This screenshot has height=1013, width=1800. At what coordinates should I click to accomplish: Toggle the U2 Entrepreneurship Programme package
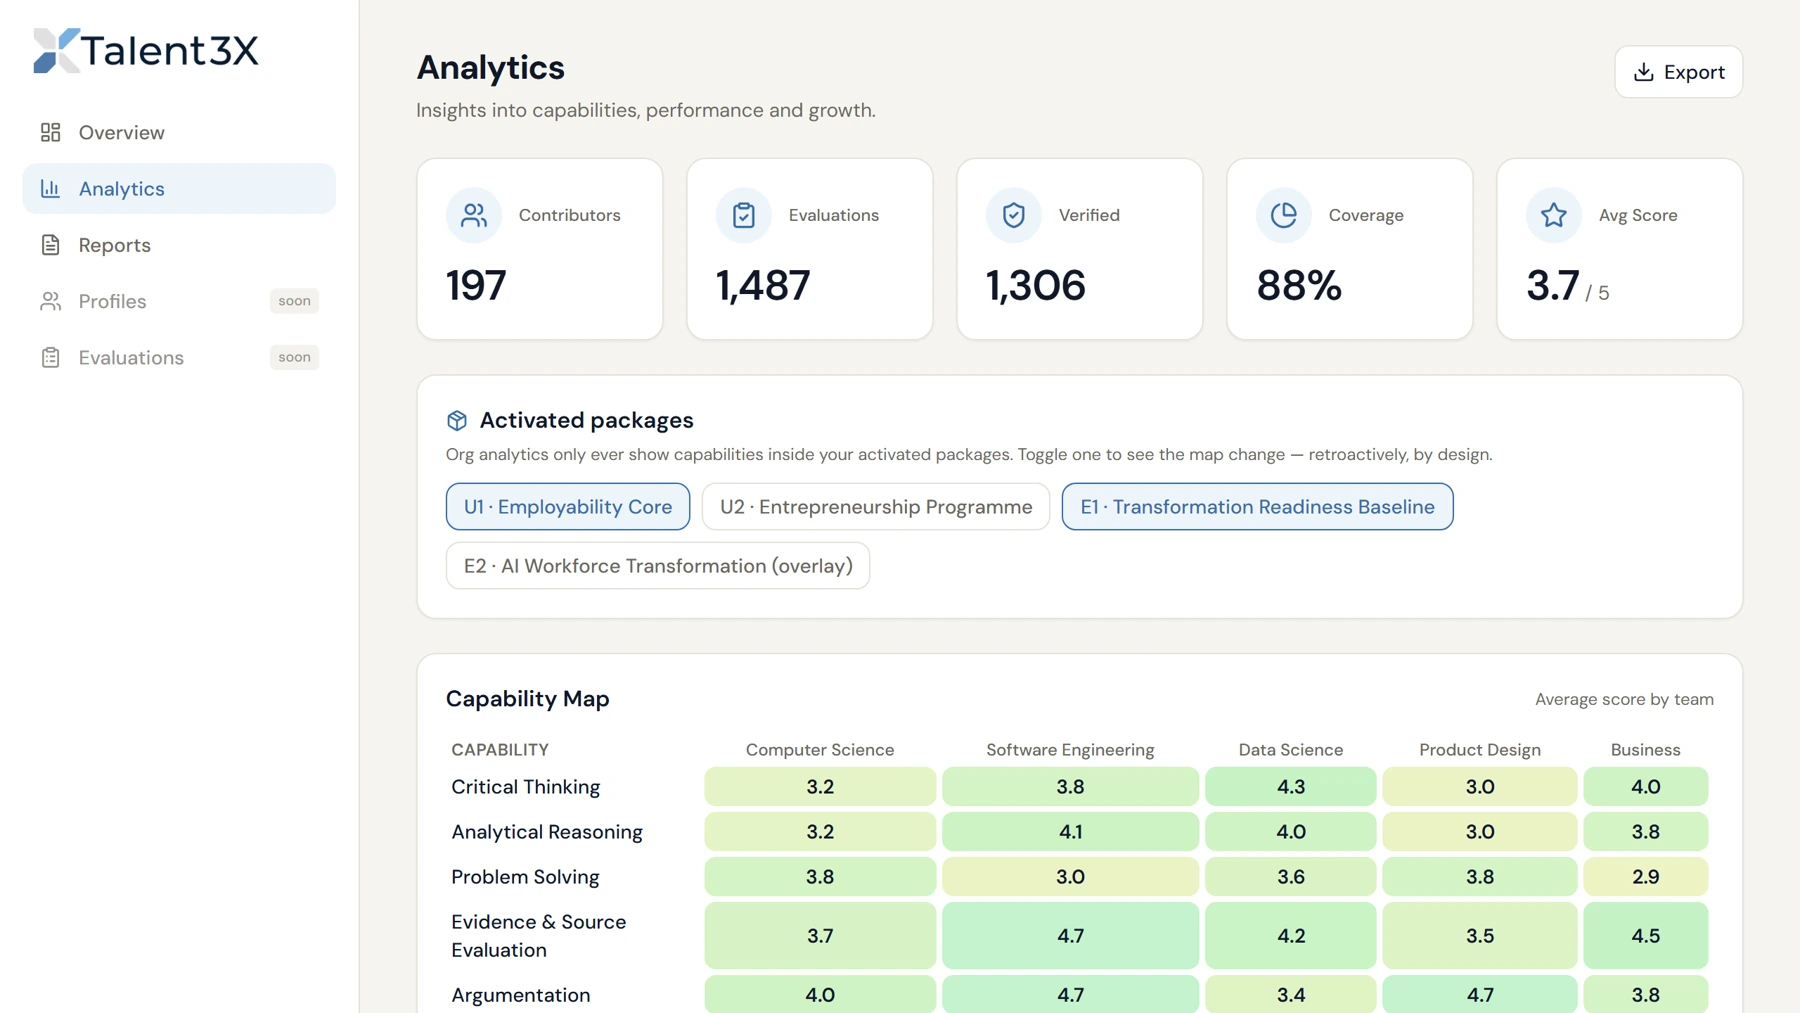click(876, 507)
